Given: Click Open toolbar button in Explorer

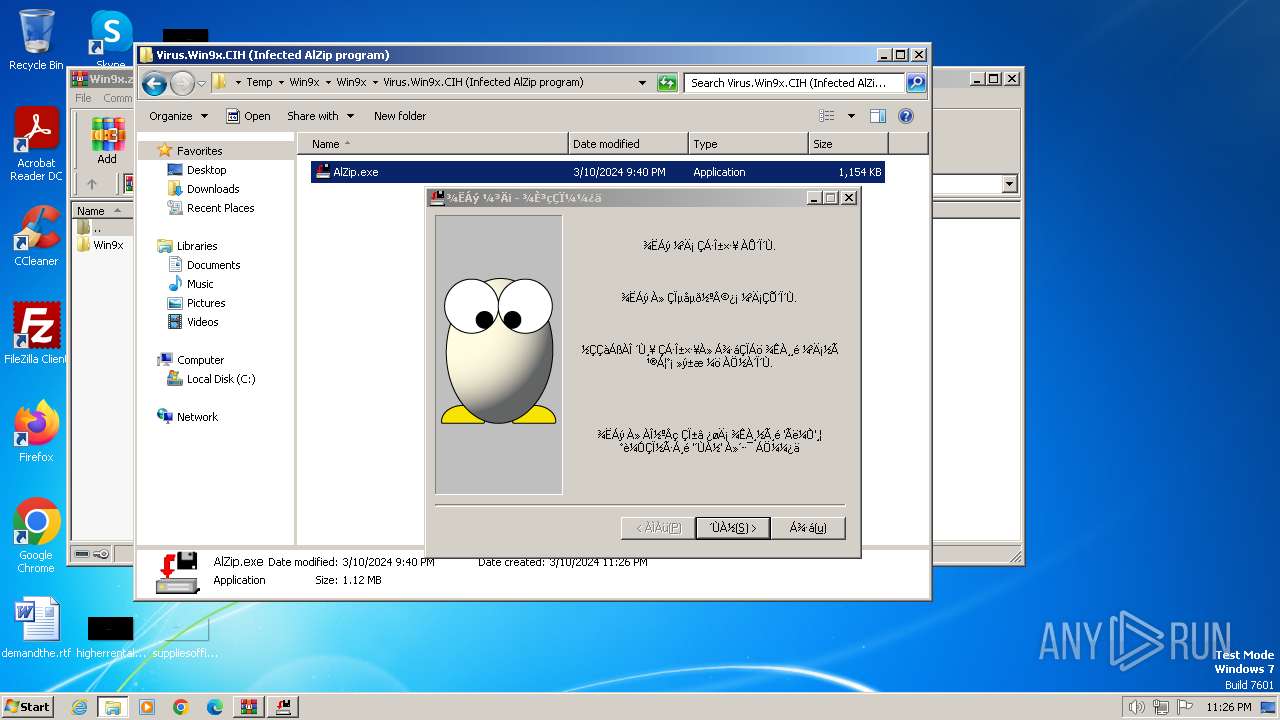Looking at the screenshot, I should [x=248, y=116].
